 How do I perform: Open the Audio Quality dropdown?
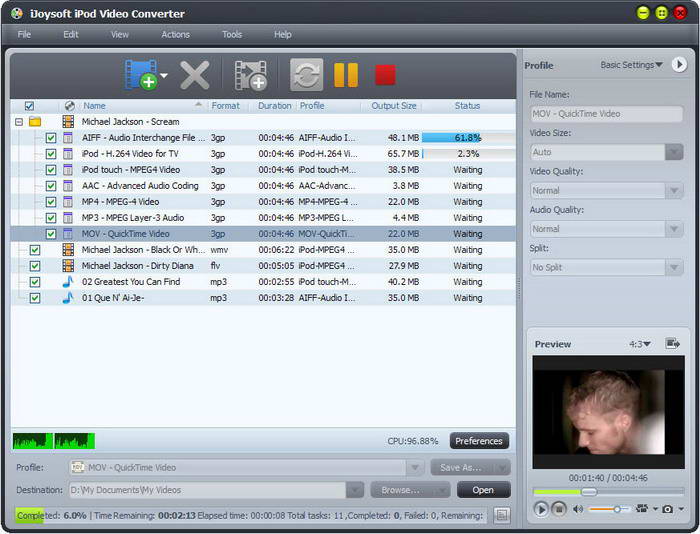(674, 229)
